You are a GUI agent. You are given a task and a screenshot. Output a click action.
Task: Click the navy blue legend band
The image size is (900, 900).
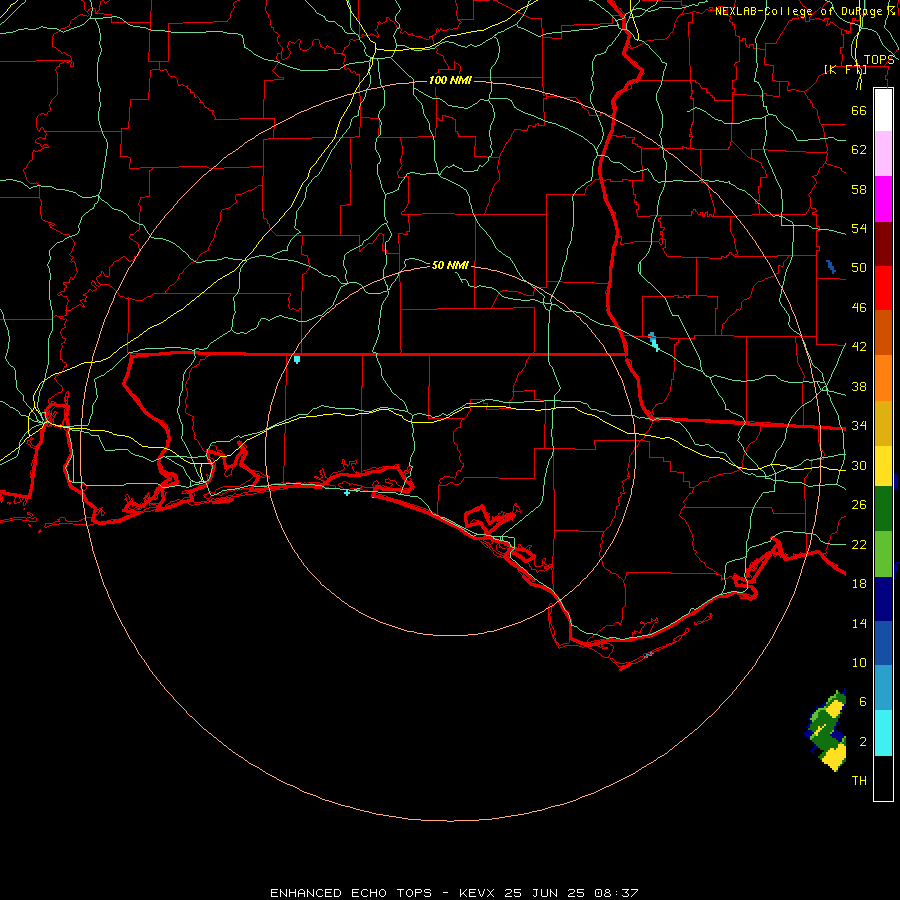(883, 599)
